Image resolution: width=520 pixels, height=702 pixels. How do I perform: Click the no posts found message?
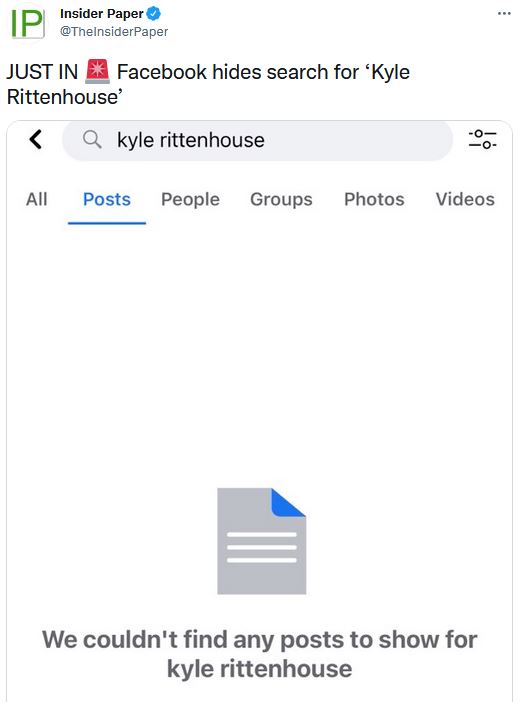[x=259, y=654]
